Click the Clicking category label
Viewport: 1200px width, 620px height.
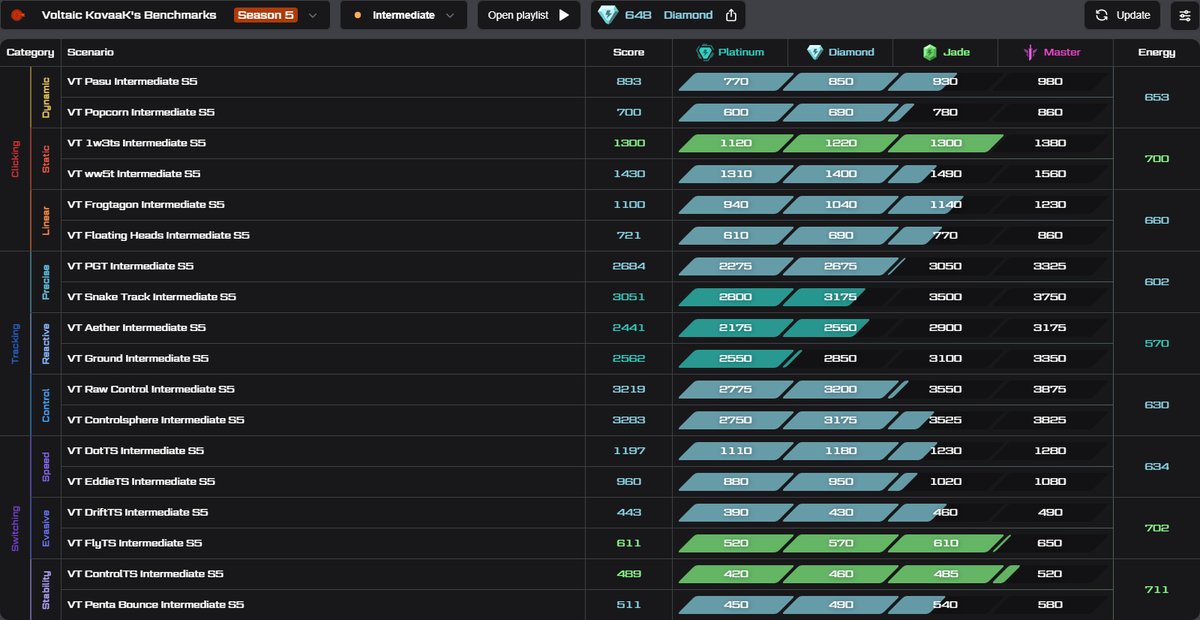tap(15, 158)
